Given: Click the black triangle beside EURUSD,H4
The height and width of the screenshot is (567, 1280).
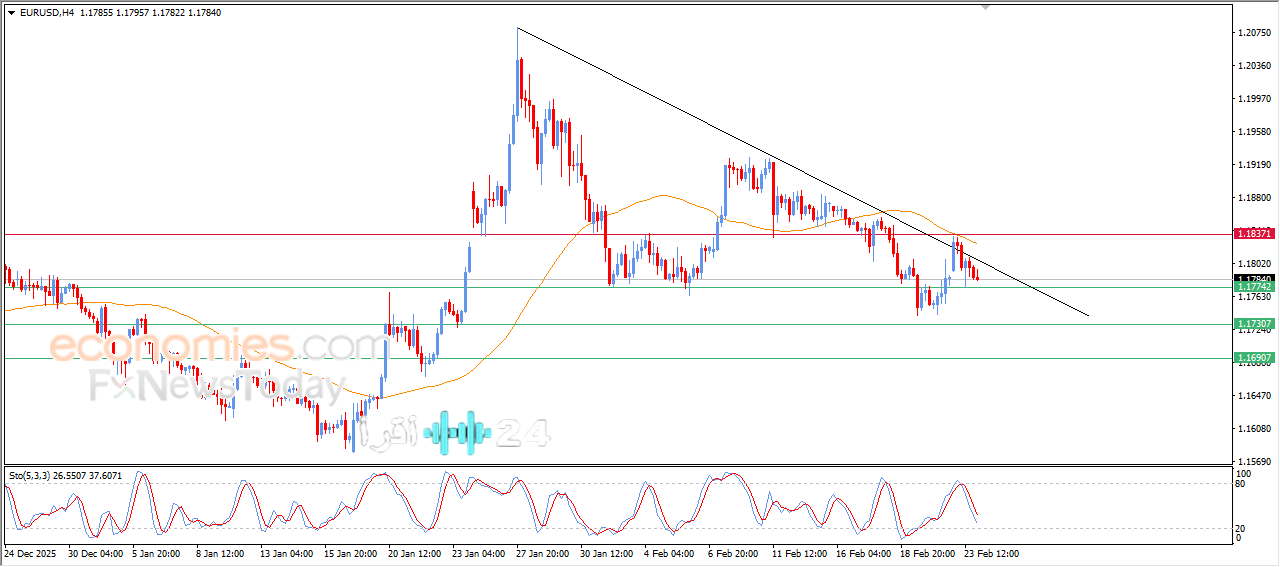Looking at the screenshot, I should pos(11,13).
